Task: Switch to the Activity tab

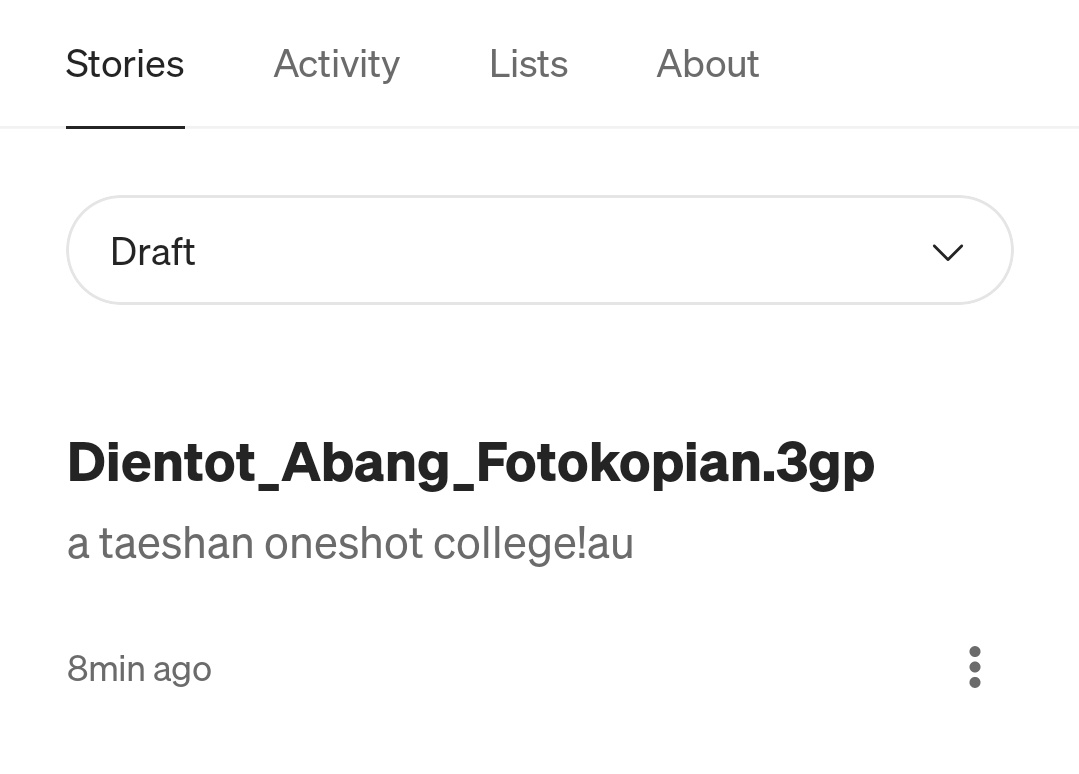Action: click(x=336, y=64)
